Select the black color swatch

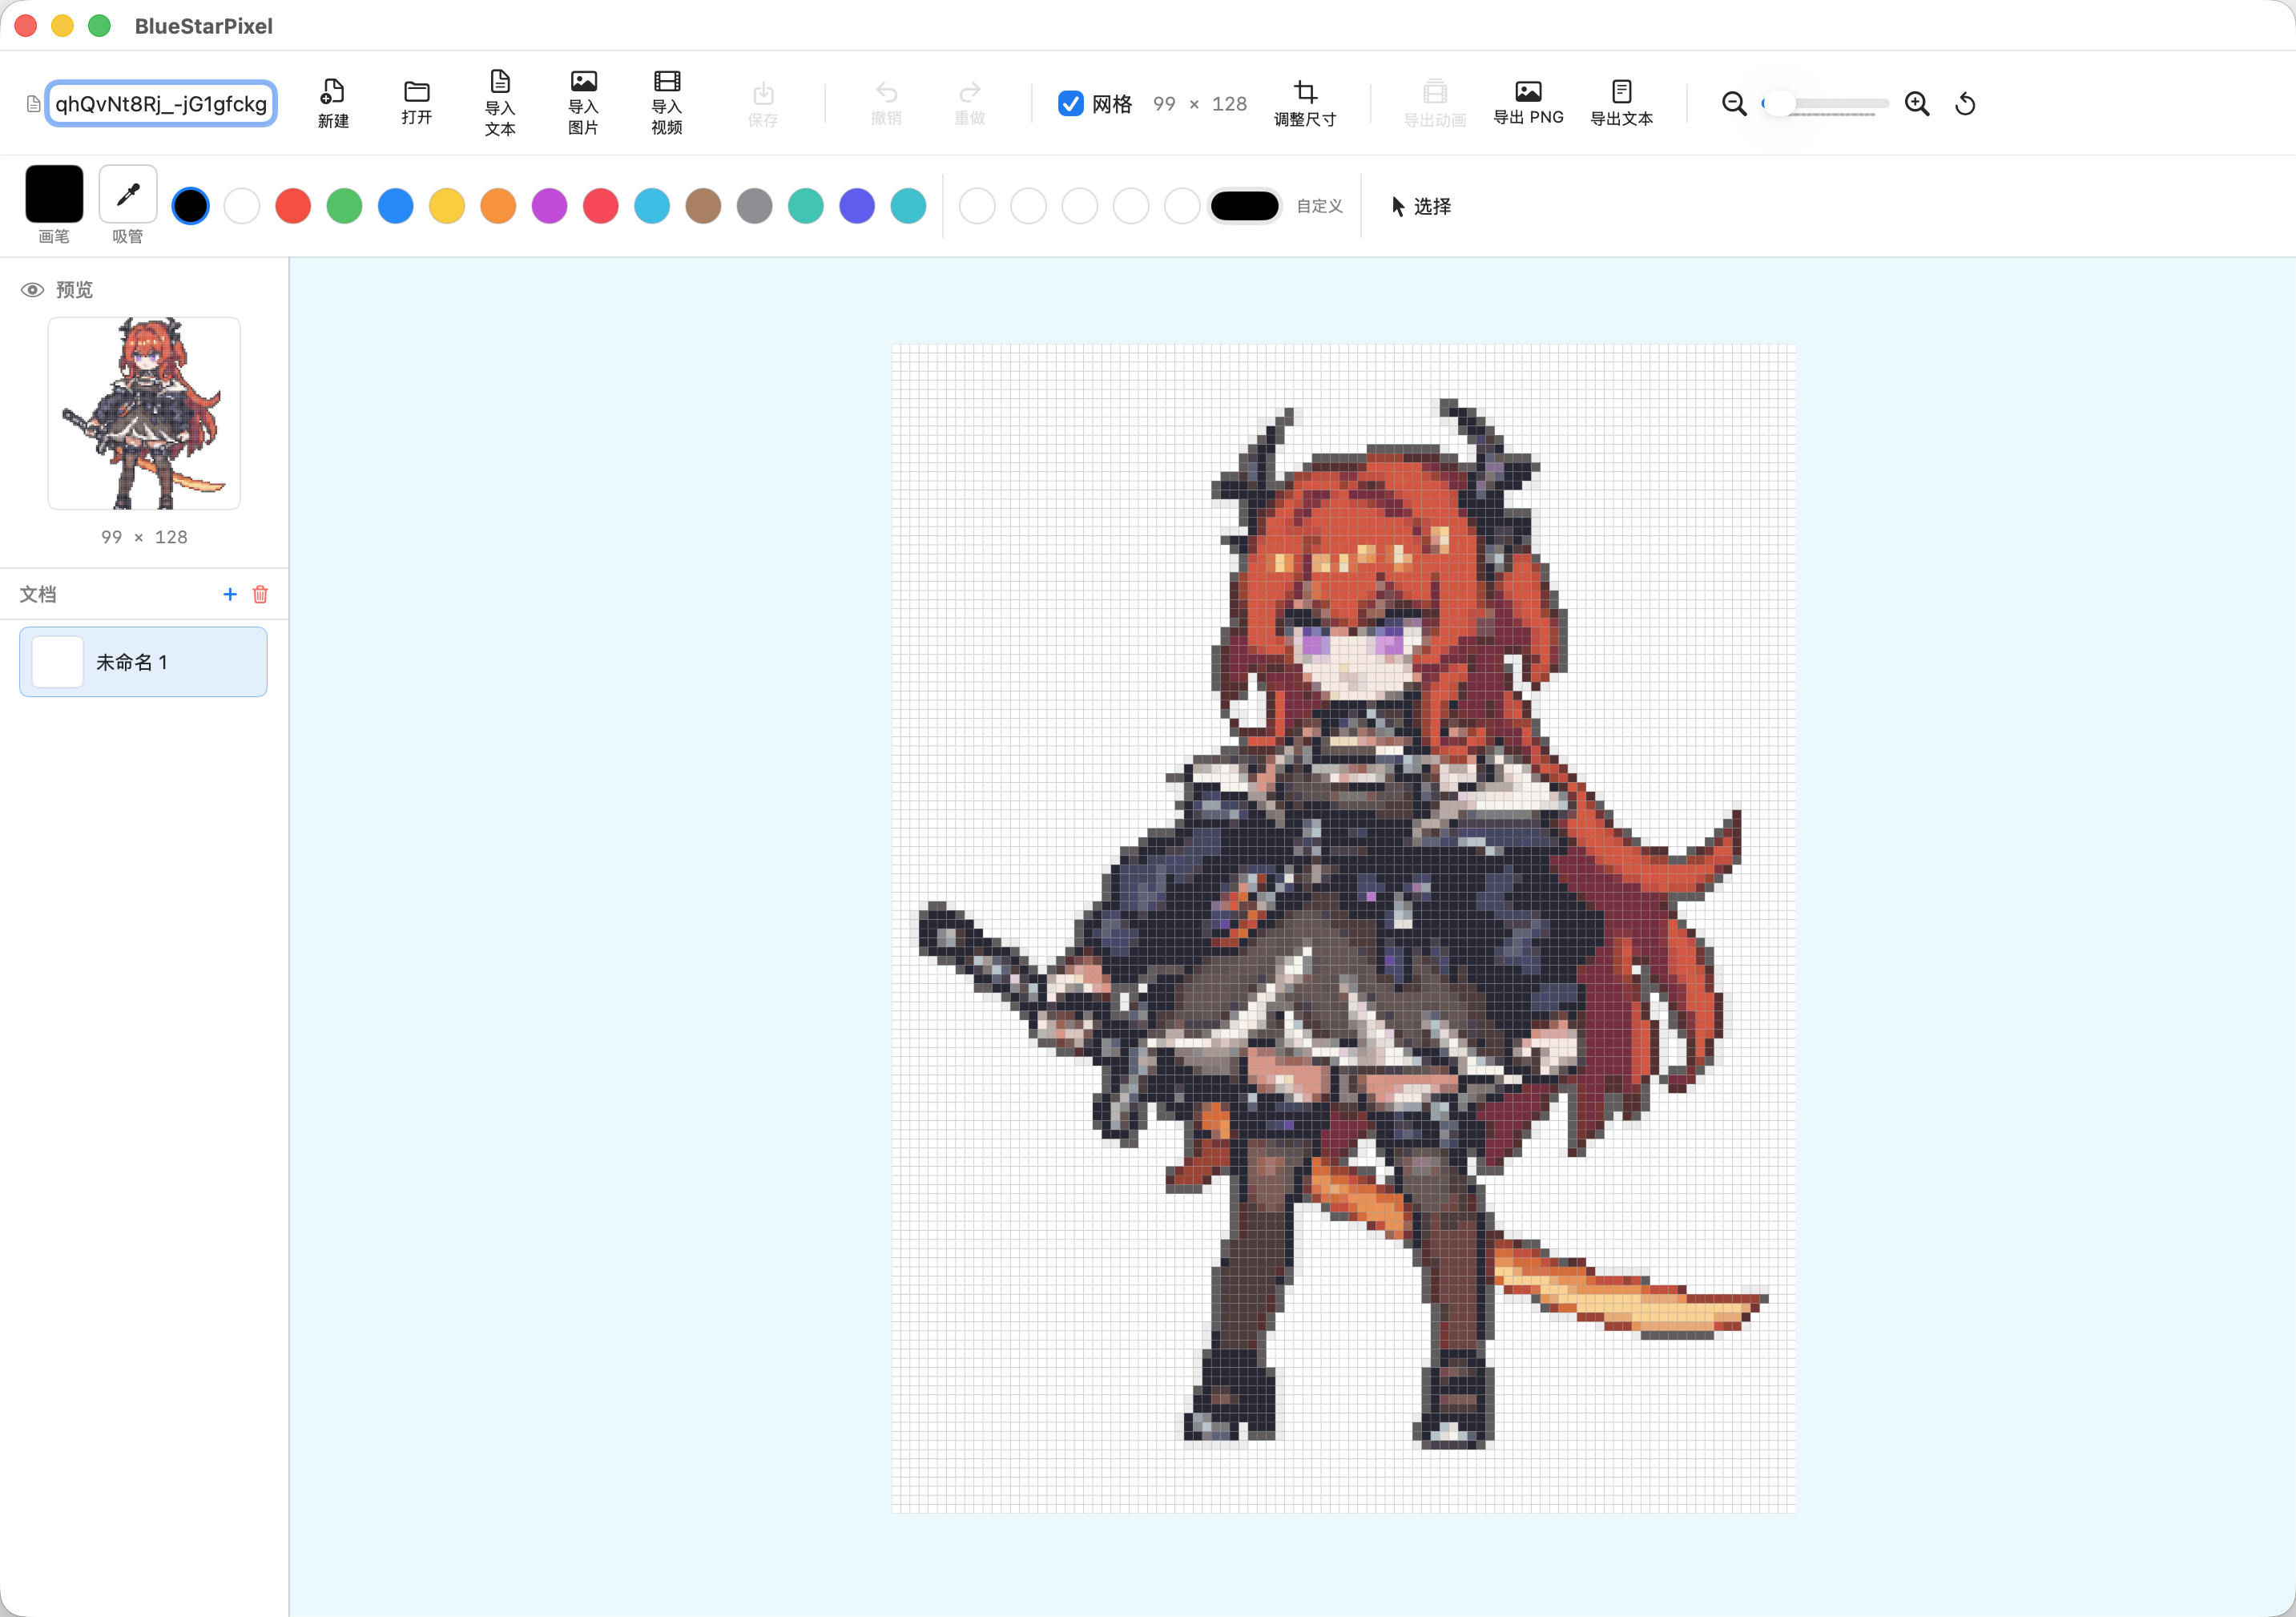(x=191, y=206)
